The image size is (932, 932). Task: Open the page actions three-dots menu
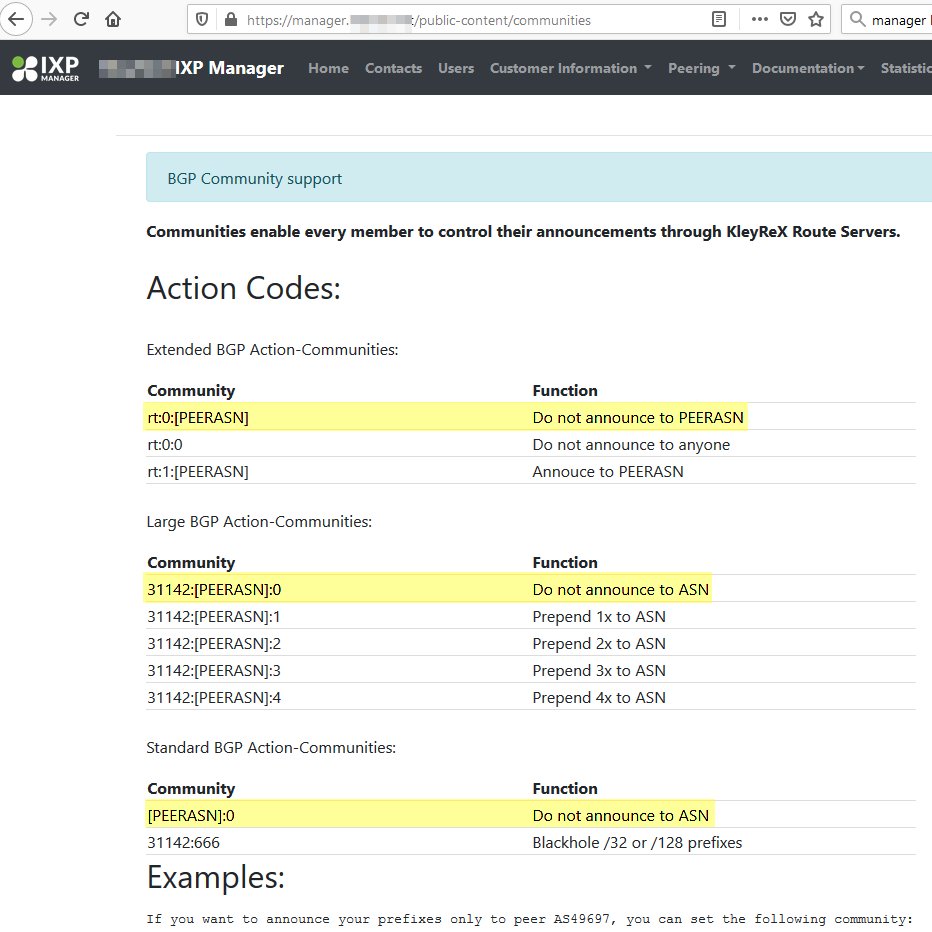click(760, 19)
